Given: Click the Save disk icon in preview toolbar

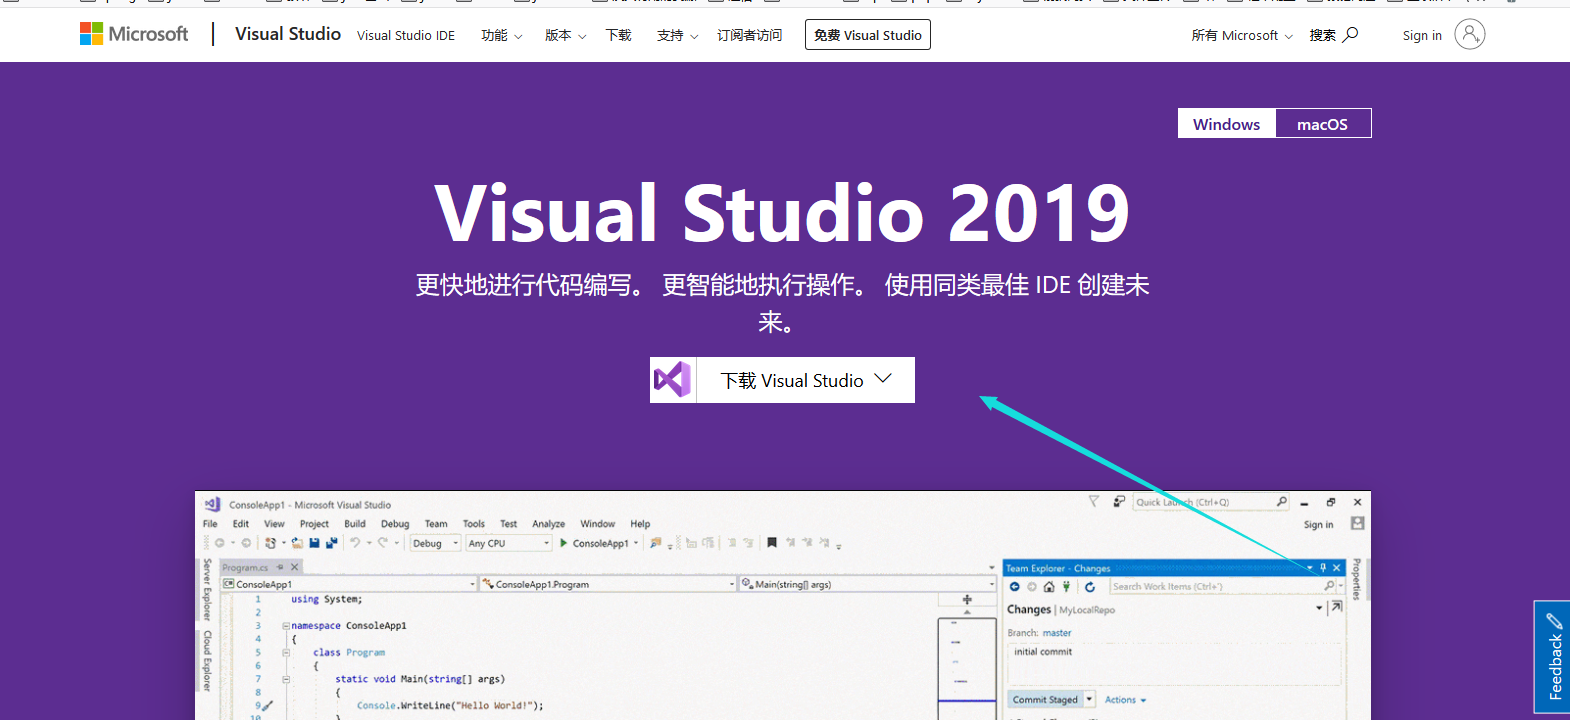Looking at the screenshot, I should coord(314,543).
